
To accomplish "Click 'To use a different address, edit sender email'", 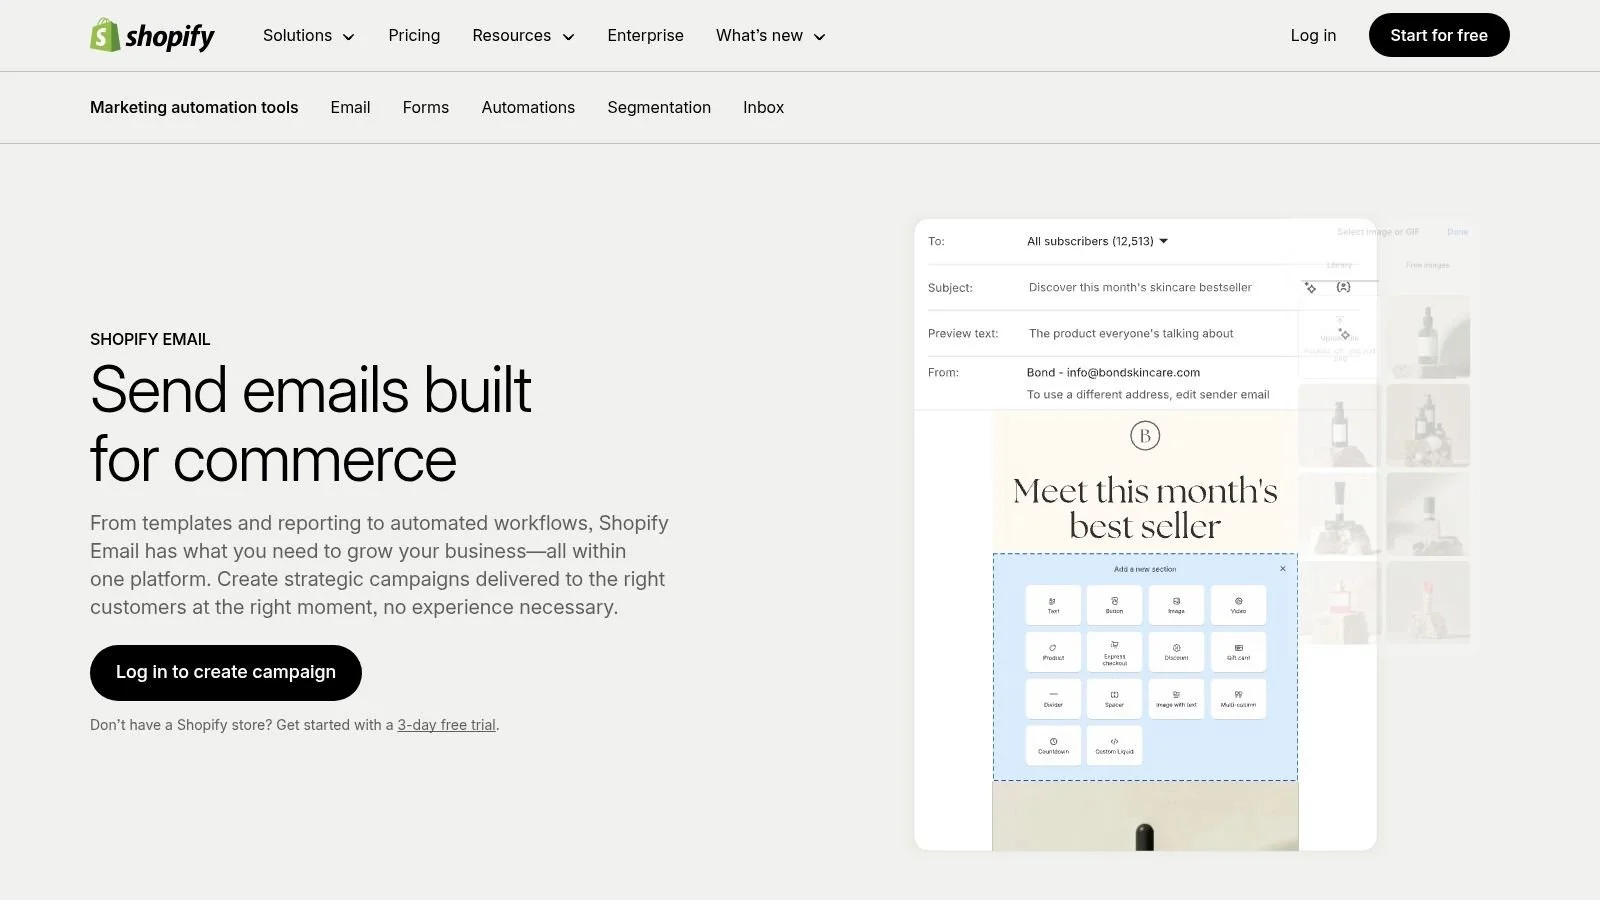I will pyautogui.click(x=1148, y=395).
